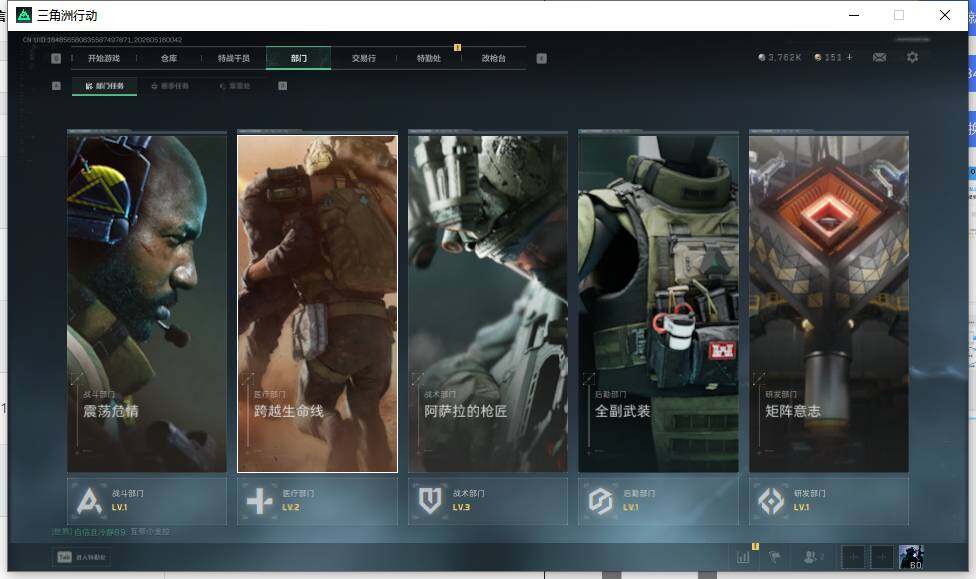The height and width of the screenshot is (579, 976).
Task: Close the 三角洲行动 window
Action: coord(945,15)
